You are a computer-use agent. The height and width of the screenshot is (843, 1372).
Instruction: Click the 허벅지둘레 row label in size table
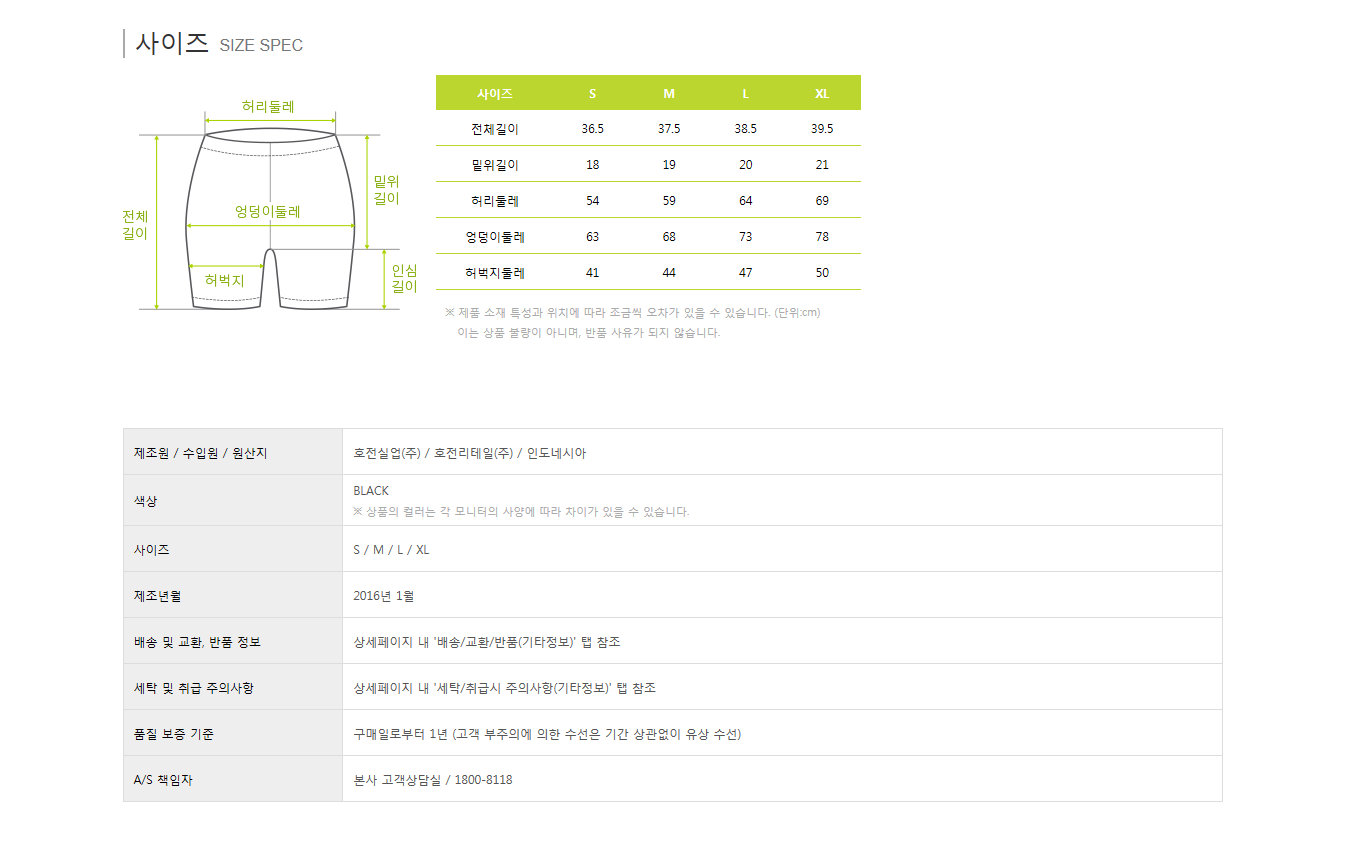pyautogui.click(x=495, y=273)
